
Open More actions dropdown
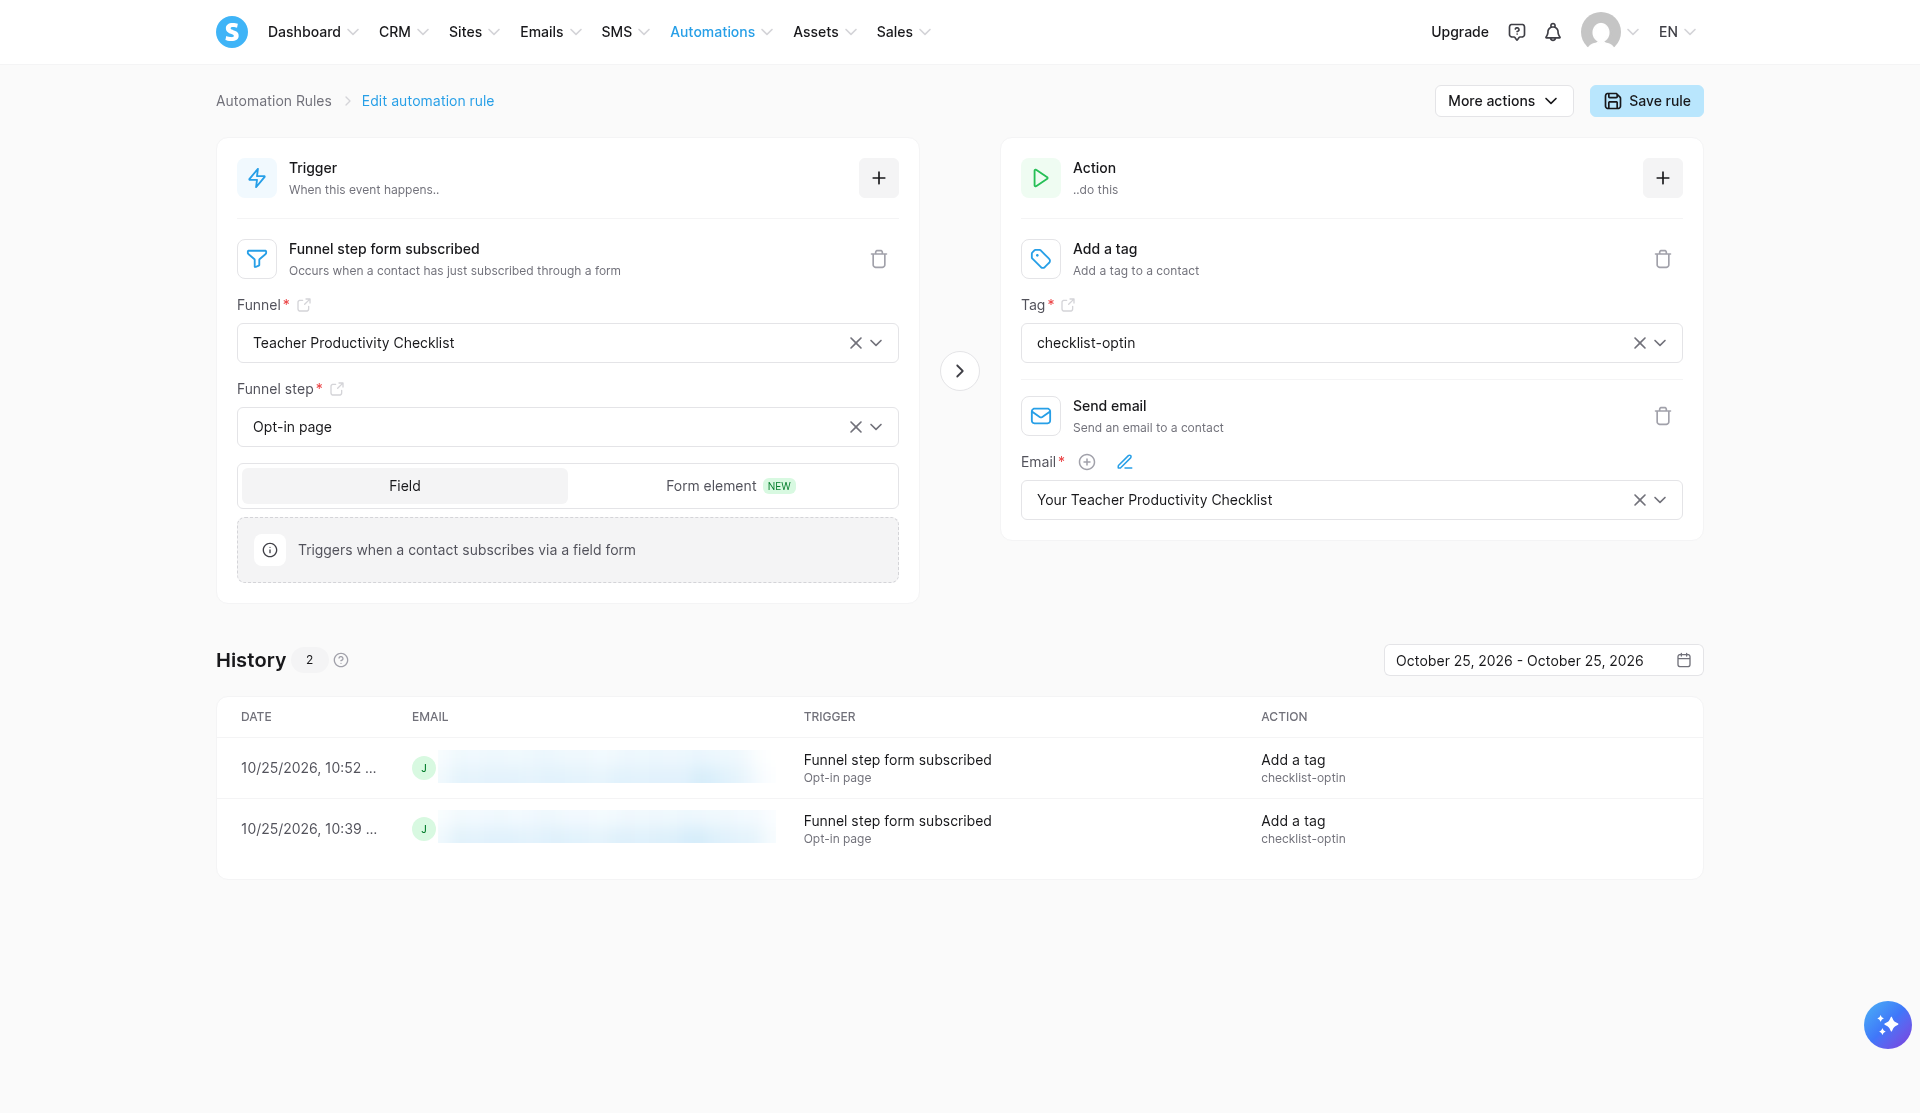(1504, 101)
